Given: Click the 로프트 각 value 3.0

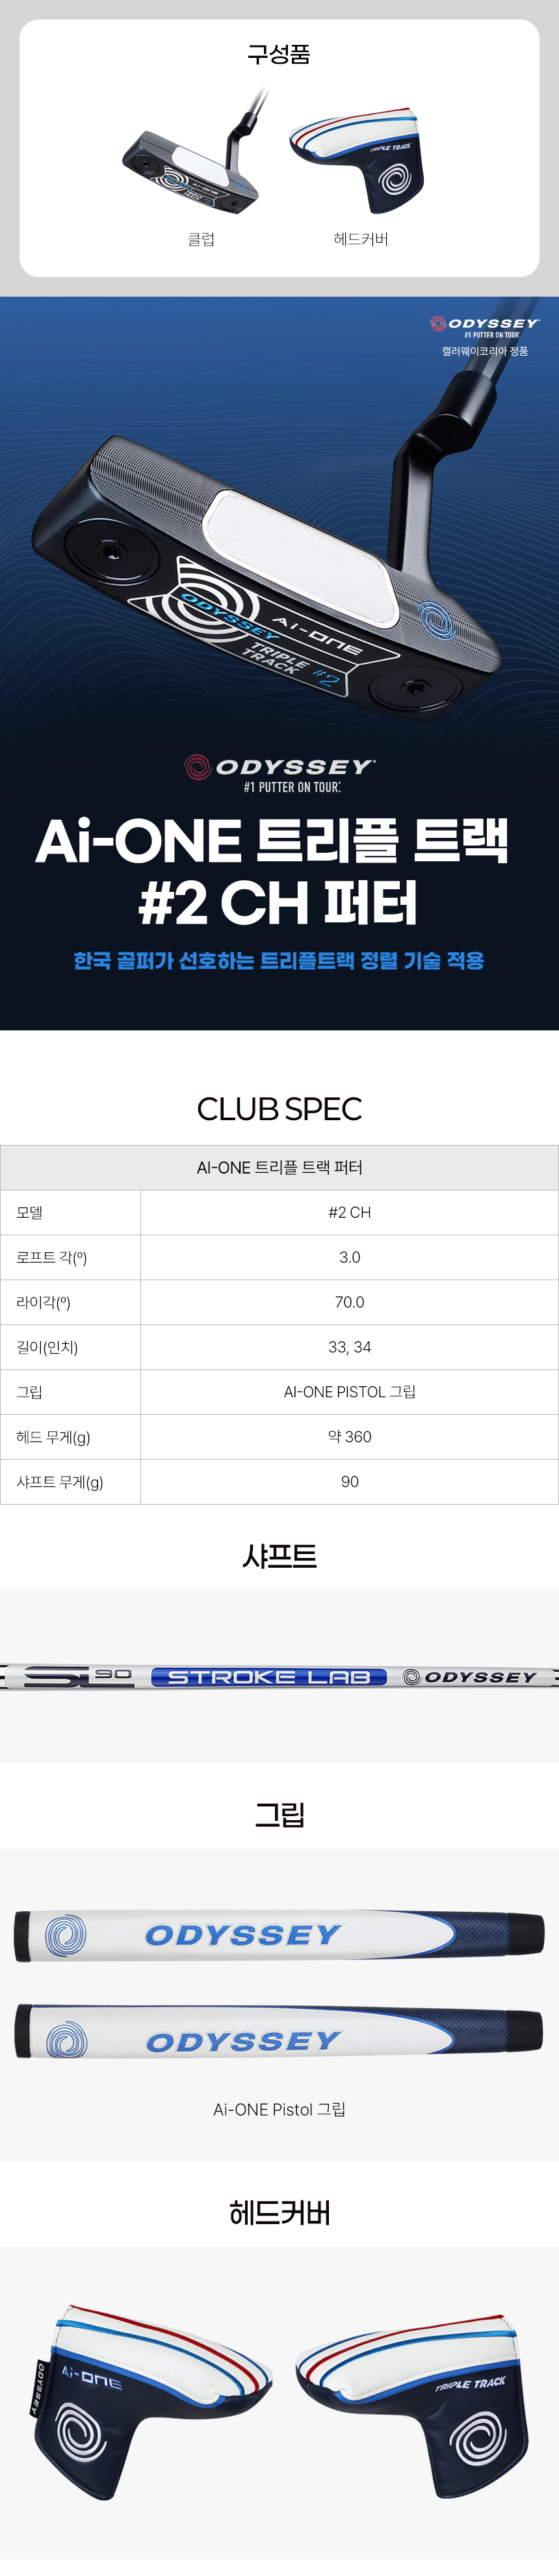Looking at the screenshot, I should pyautogui.click(x=349, y=1258).
